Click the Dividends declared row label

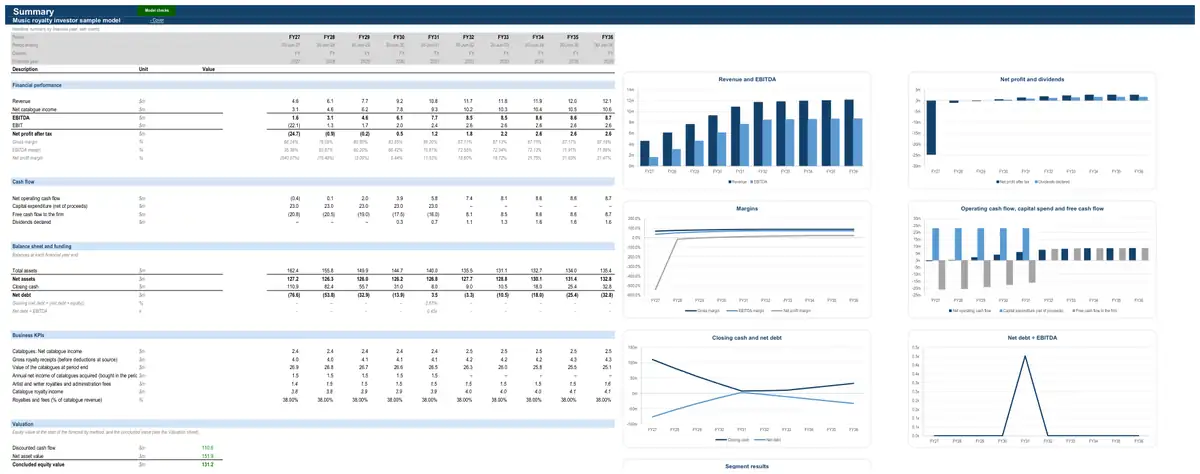point(32,222)
